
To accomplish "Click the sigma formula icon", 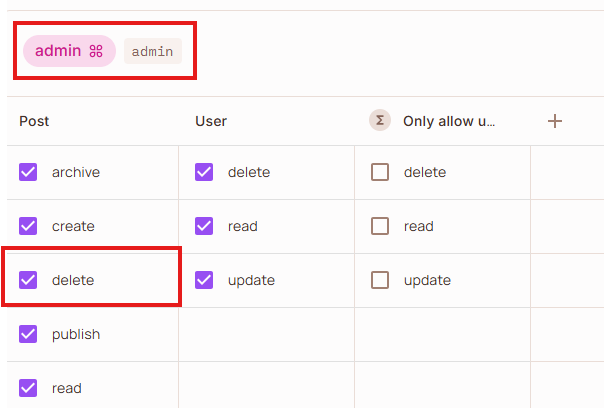I will click(x=380, y=121).
